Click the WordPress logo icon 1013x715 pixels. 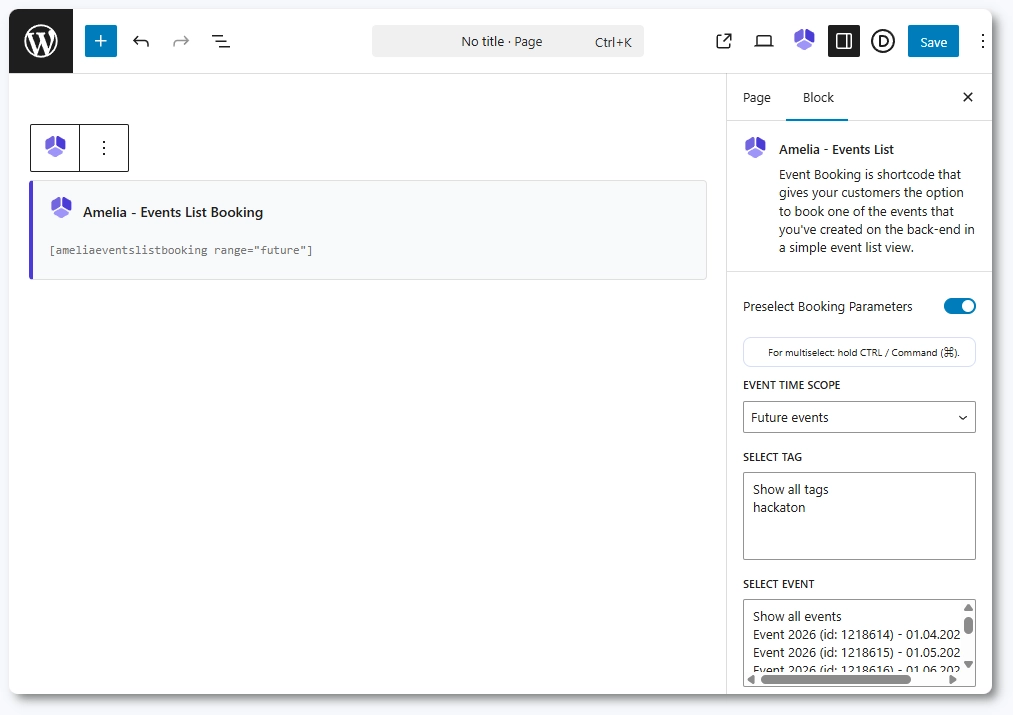(x=41, y=42)
